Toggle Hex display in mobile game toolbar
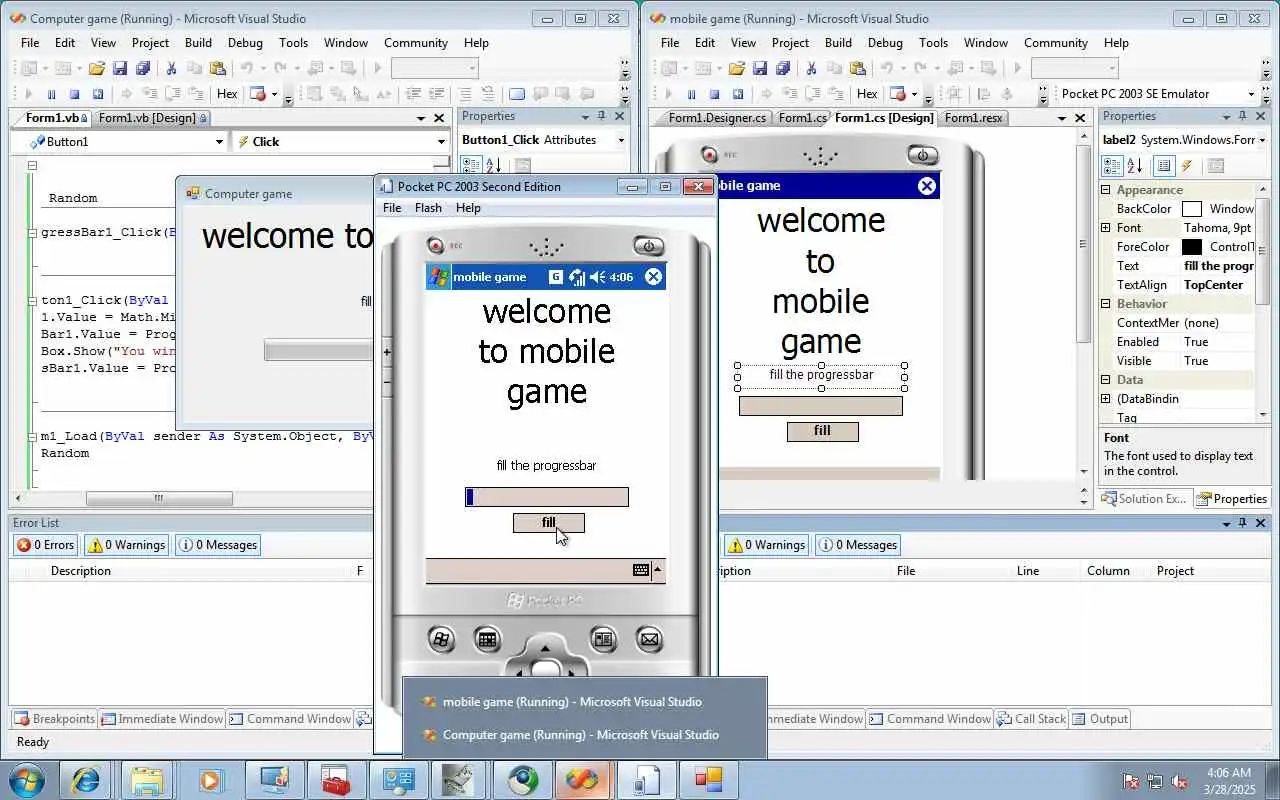1280x800 pixels. (x=867, y=94)
